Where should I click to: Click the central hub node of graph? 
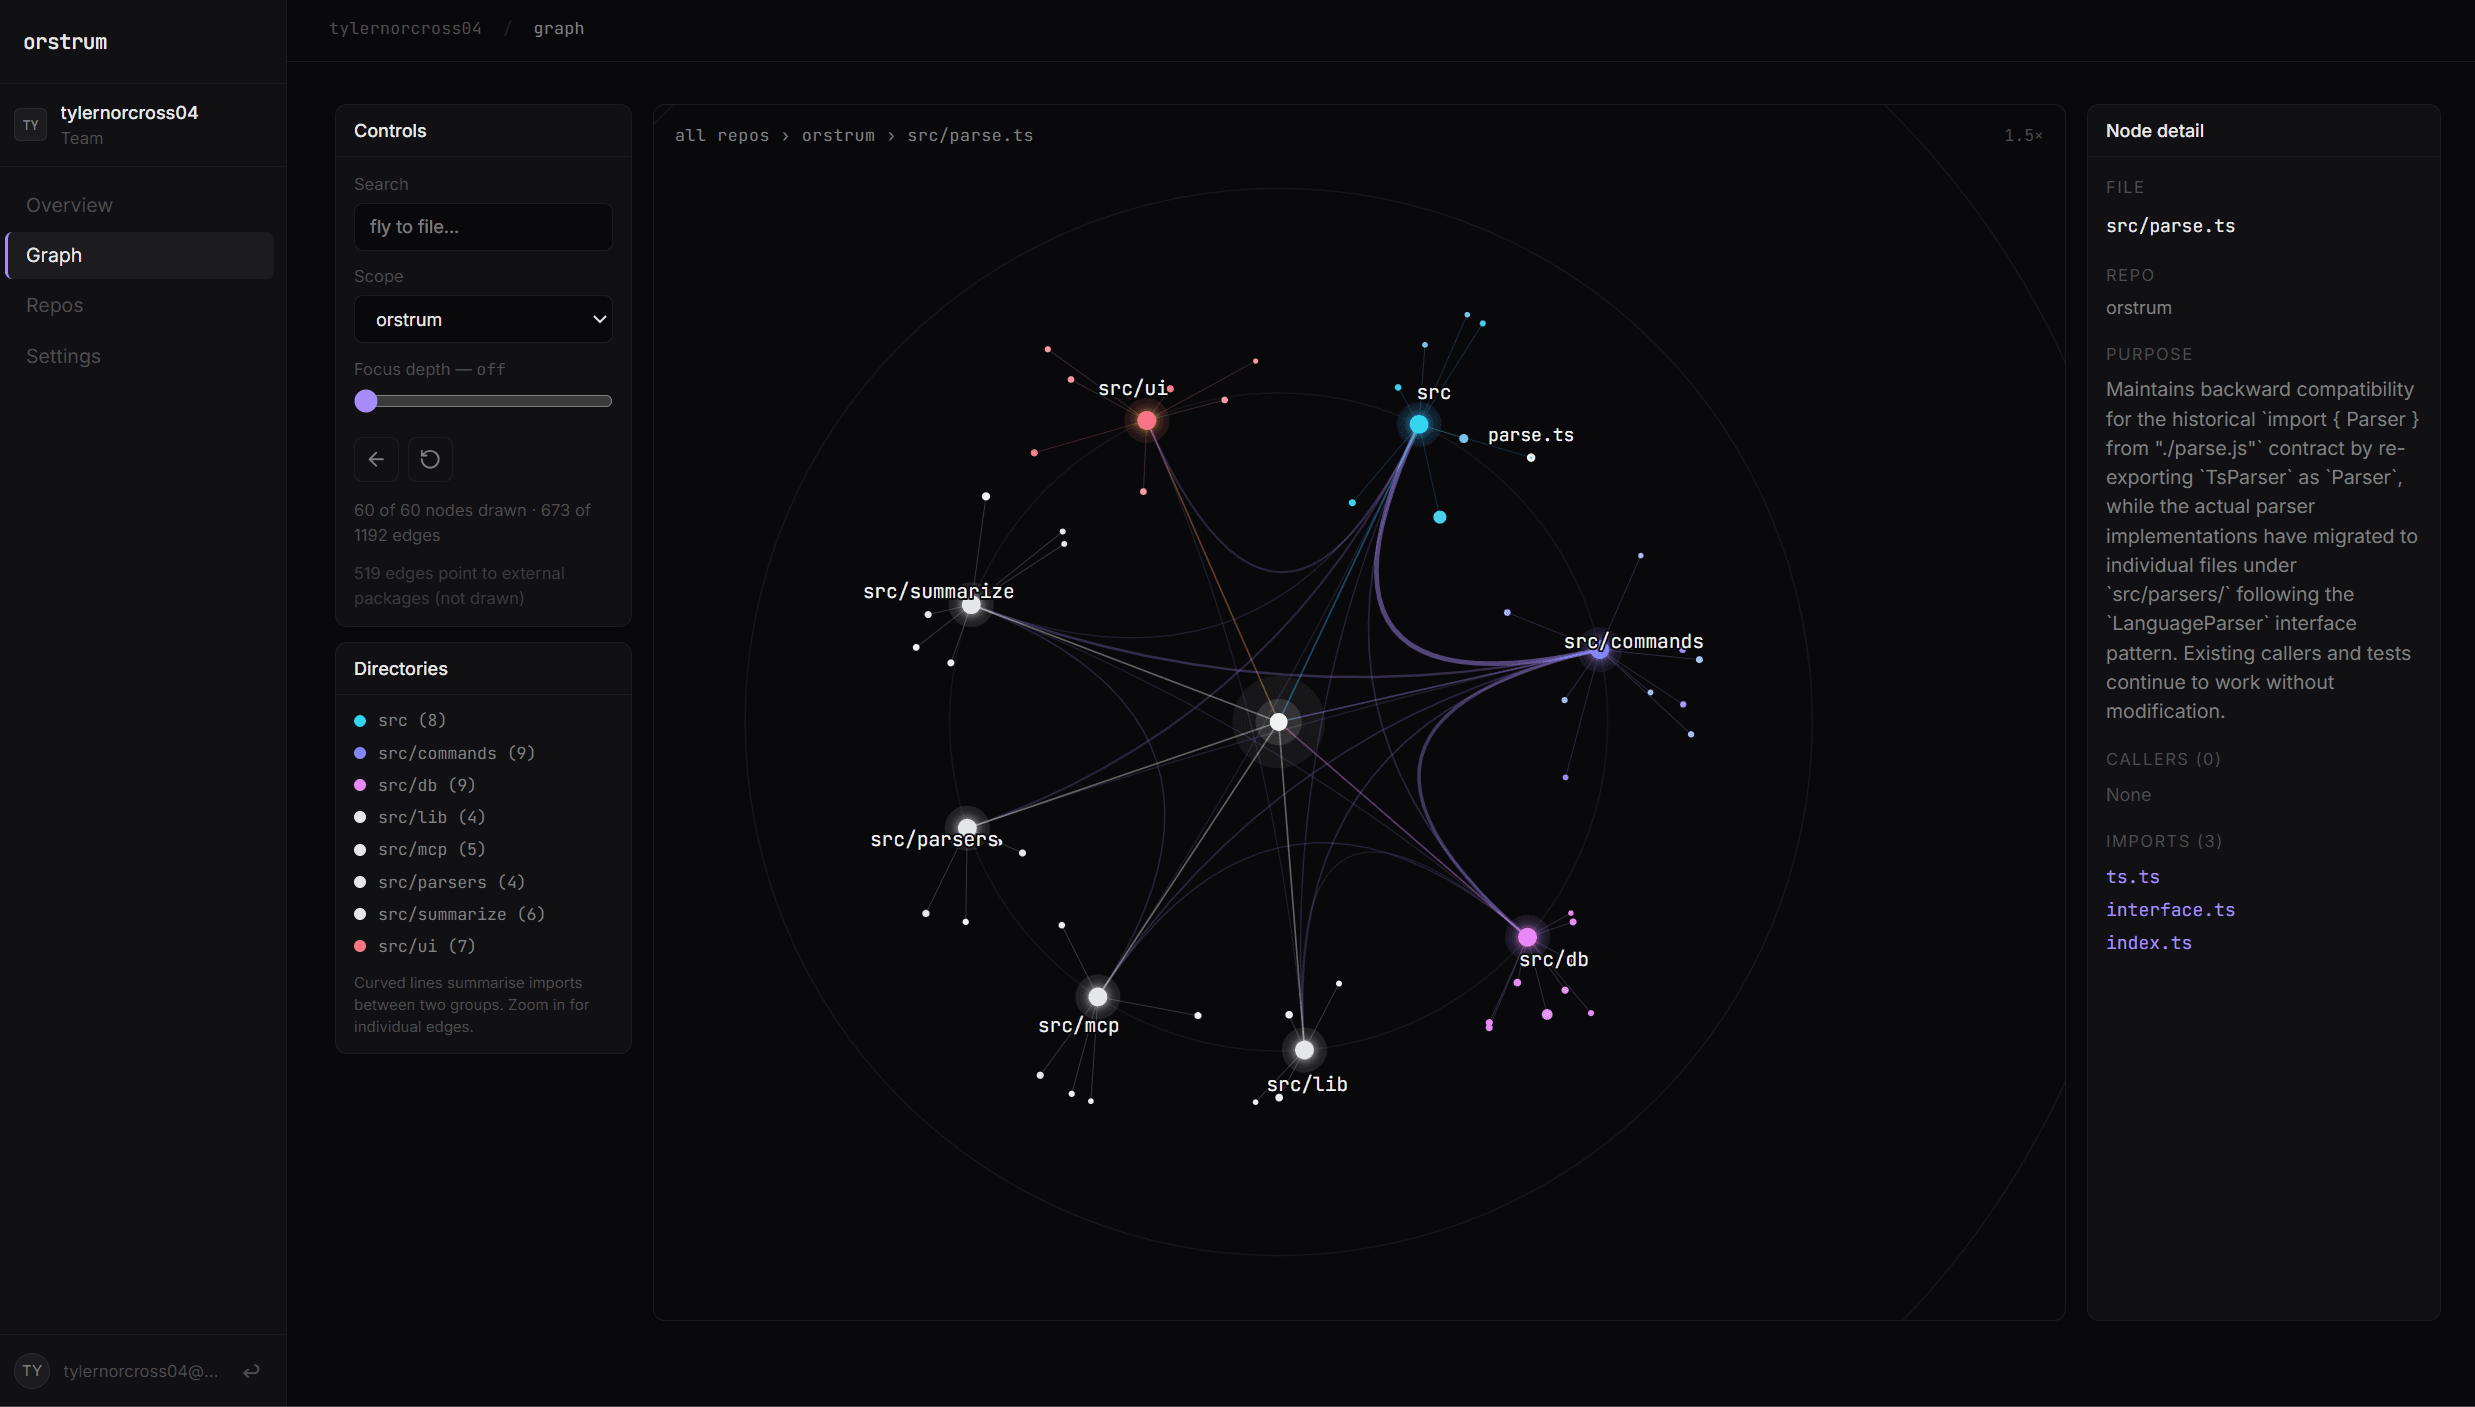pyautogui.click(x=1278, y=722)
